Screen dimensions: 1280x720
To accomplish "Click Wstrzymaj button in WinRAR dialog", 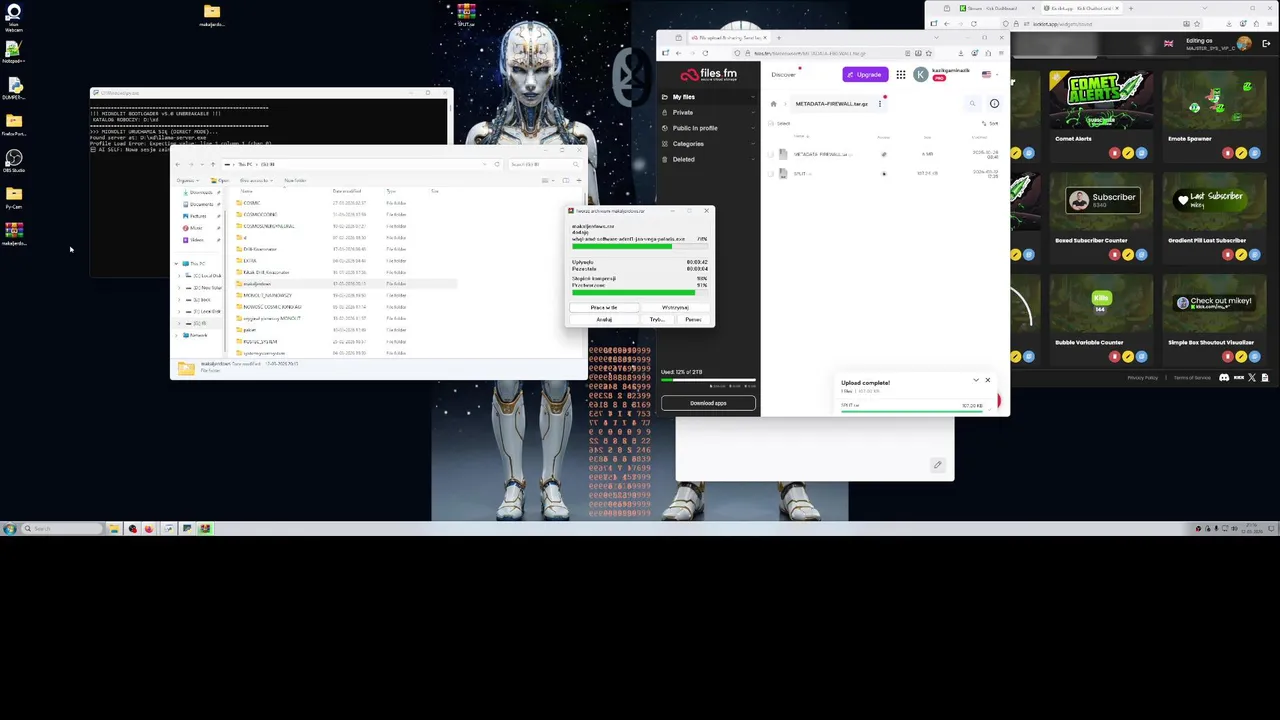I will 675,308.
